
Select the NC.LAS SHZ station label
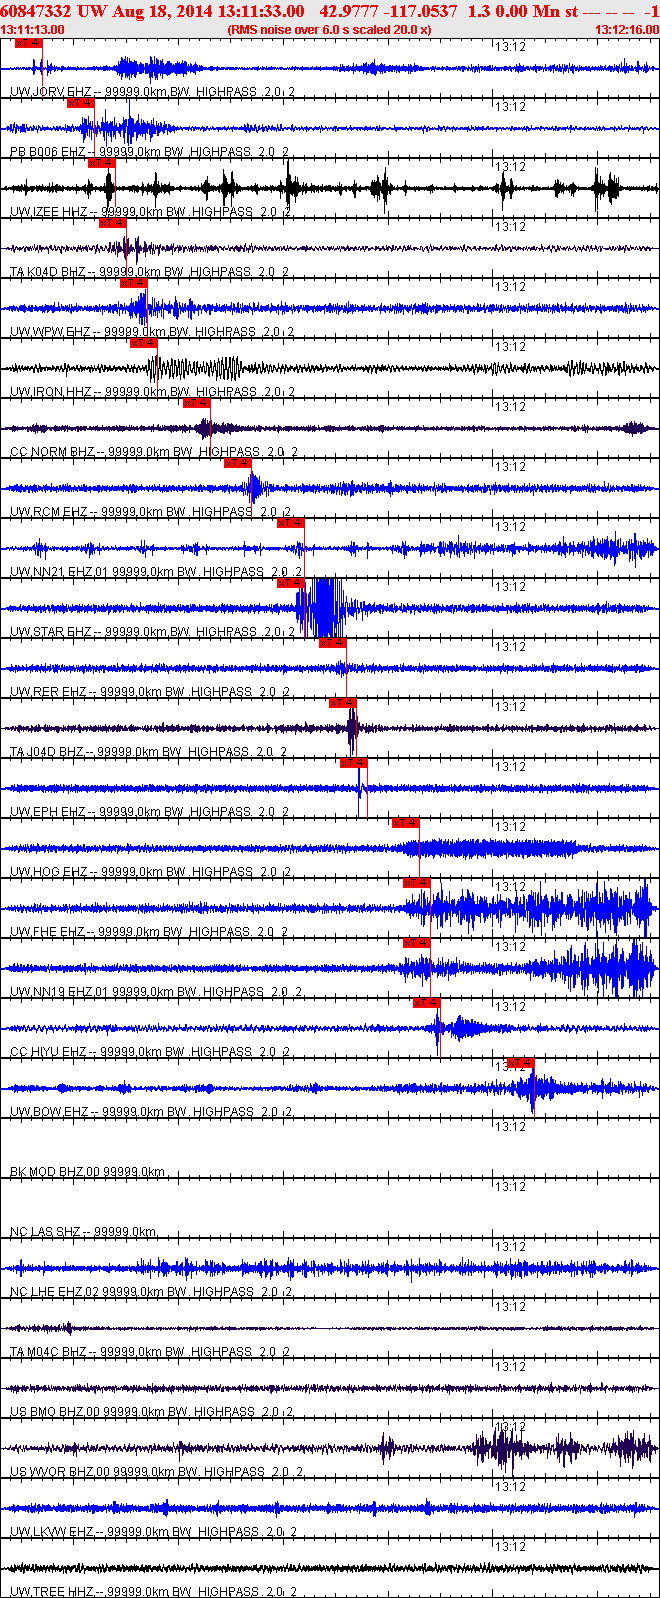(x=84, y=1232)
